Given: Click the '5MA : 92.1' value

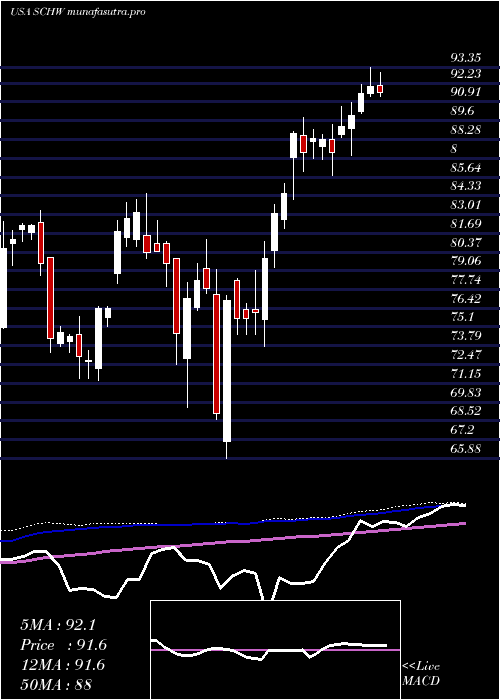Looking at the screenshot, I should pyautogui.click(x=58, y=625).
